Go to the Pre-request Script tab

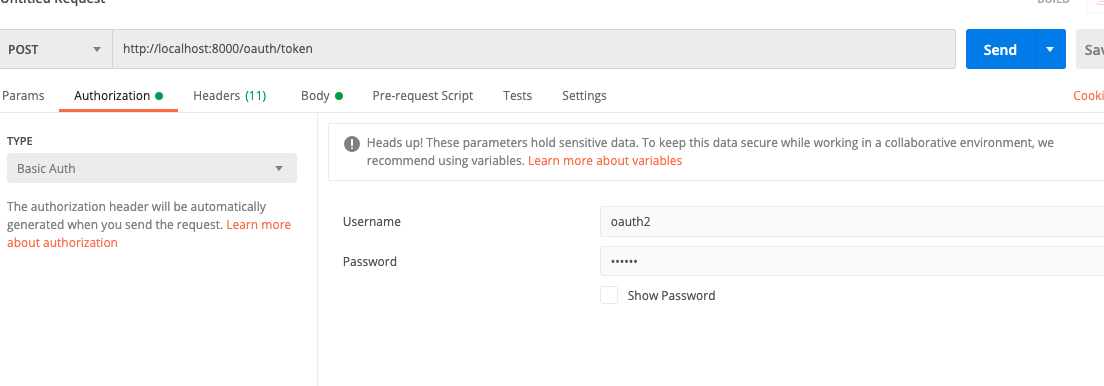[x=422, y=96]
